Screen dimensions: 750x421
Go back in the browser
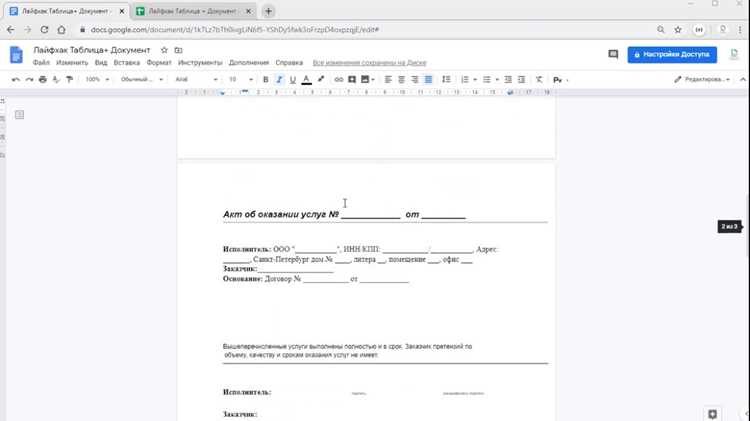pos(11,30)
